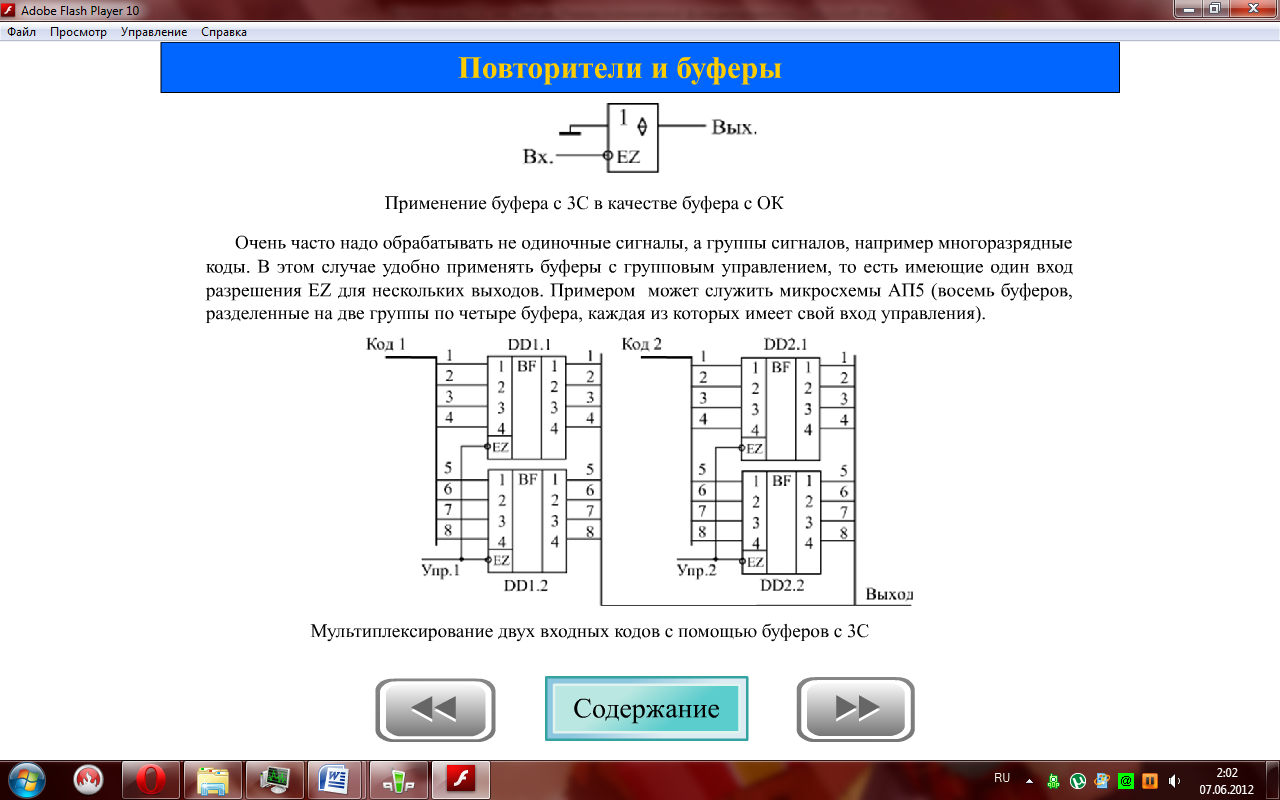This screenshot has height=800, width=1280.
Task: Open the green network tray icon
Action: pyautogui.click(x=1054, y=780)
